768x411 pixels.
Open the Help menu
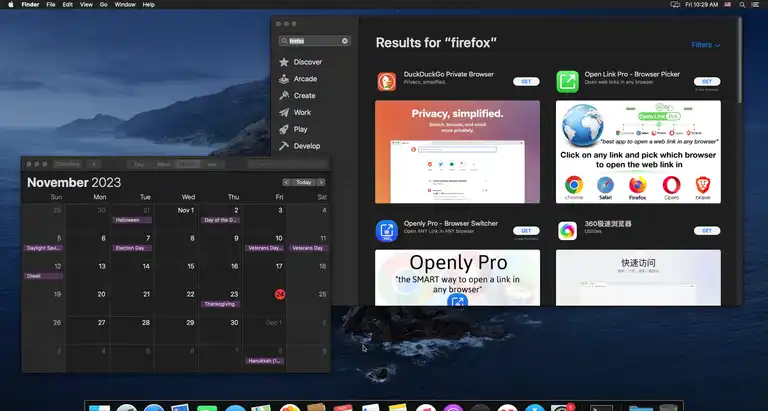click(x=148, y=4)
